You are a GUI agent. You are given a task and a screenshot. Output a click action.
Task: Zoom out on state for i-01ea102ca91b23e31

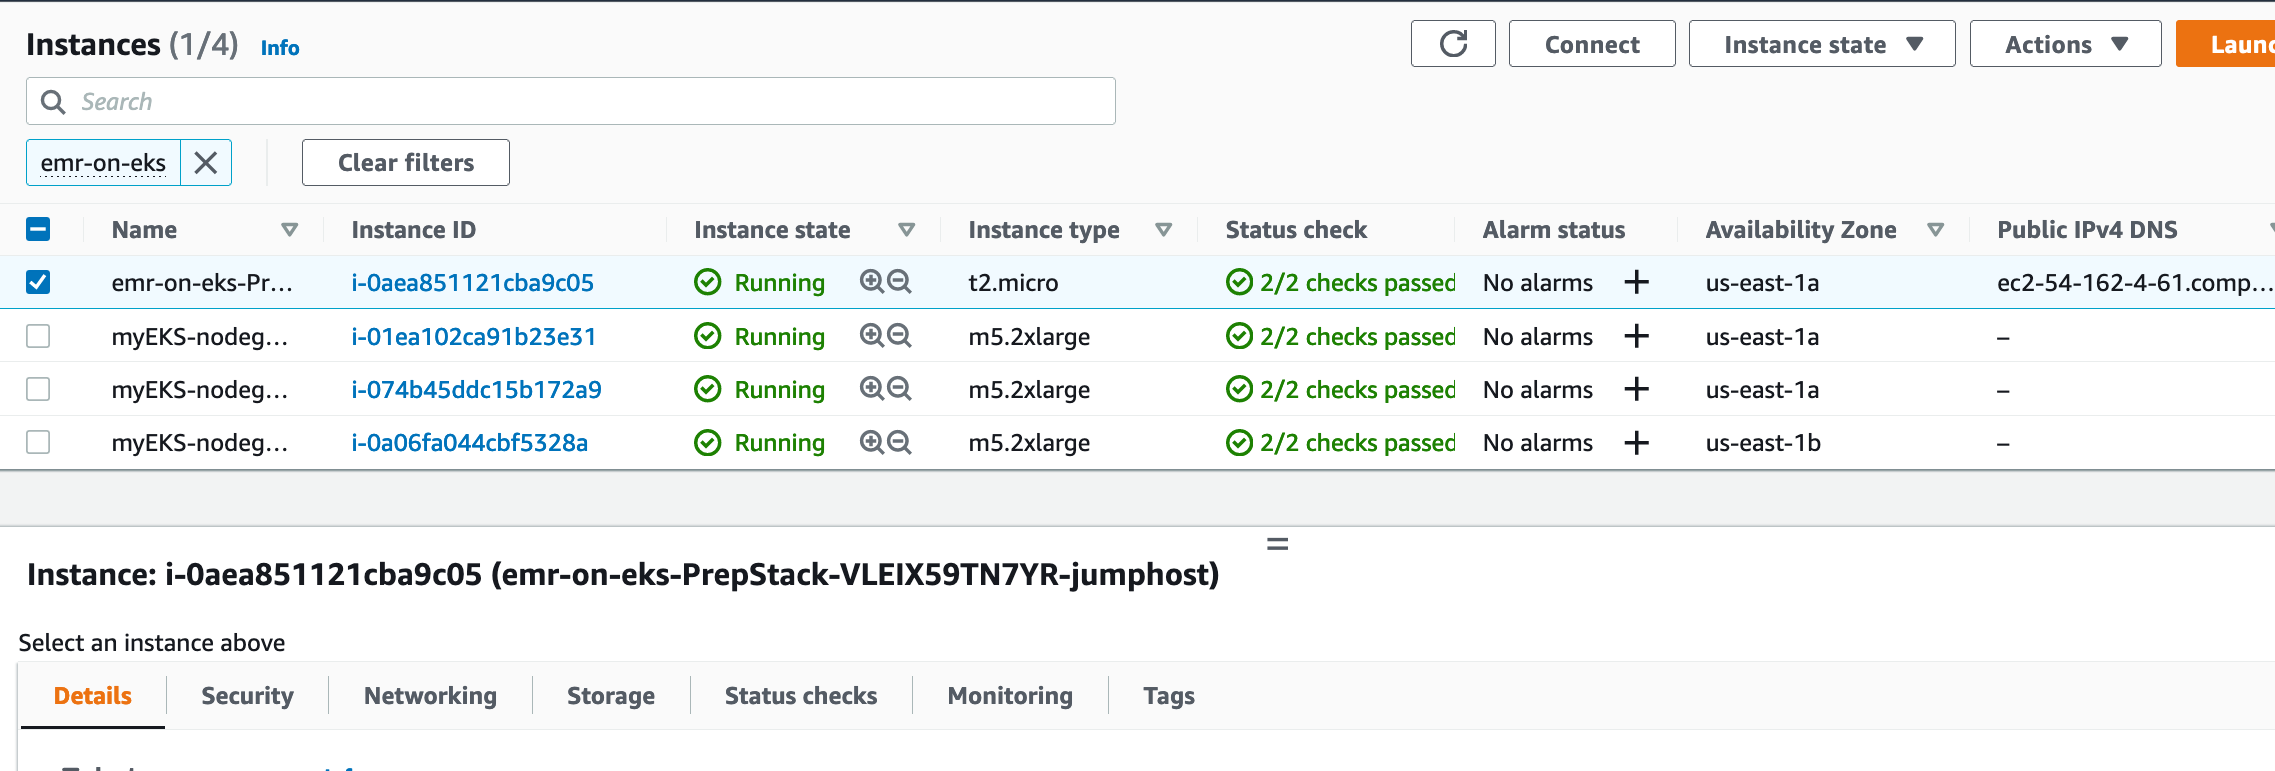[899, 336]
